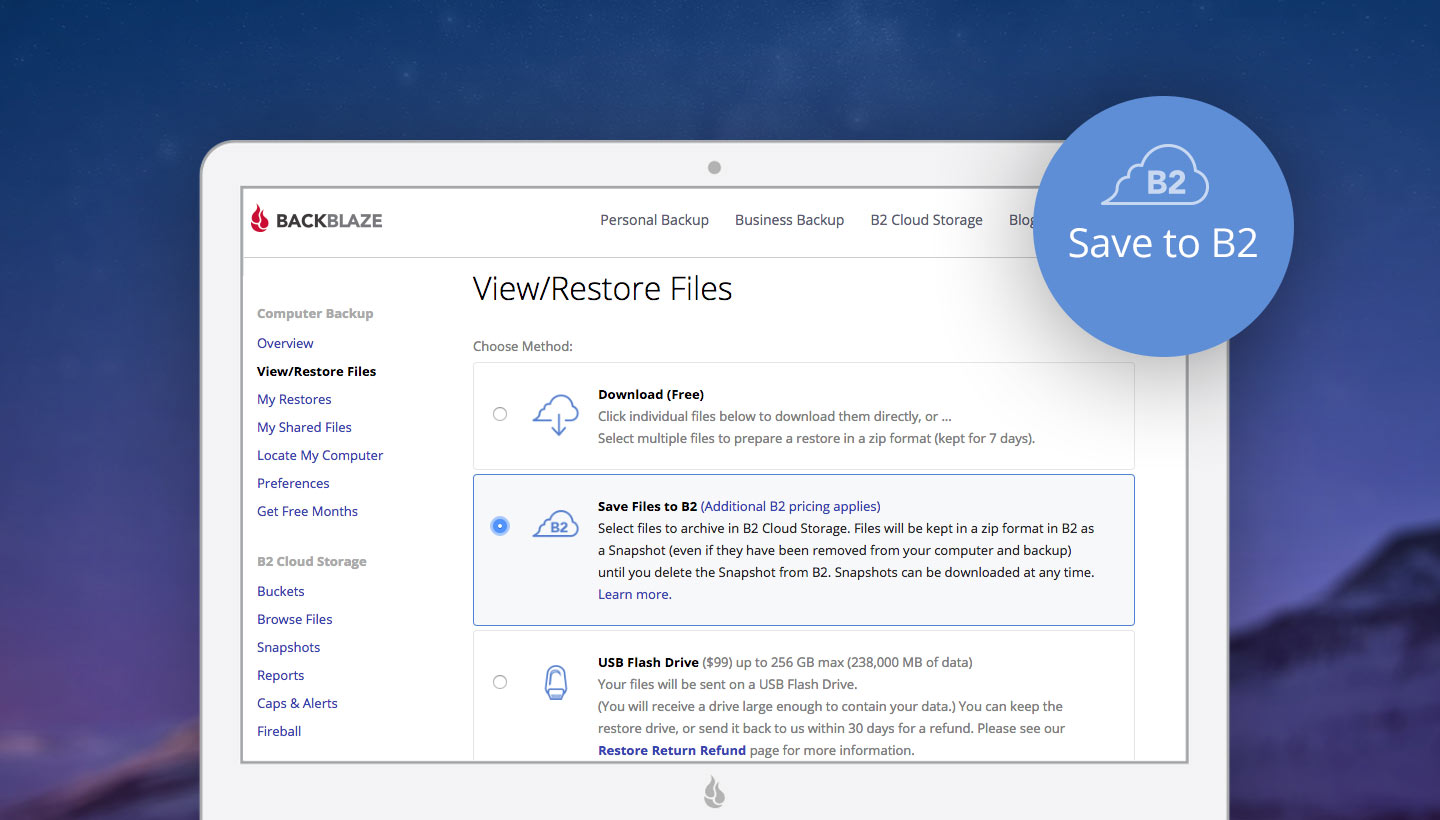Click the Learn more link
The height and width of the screenshot is (820, 1440).
click(x=635, y=594)
